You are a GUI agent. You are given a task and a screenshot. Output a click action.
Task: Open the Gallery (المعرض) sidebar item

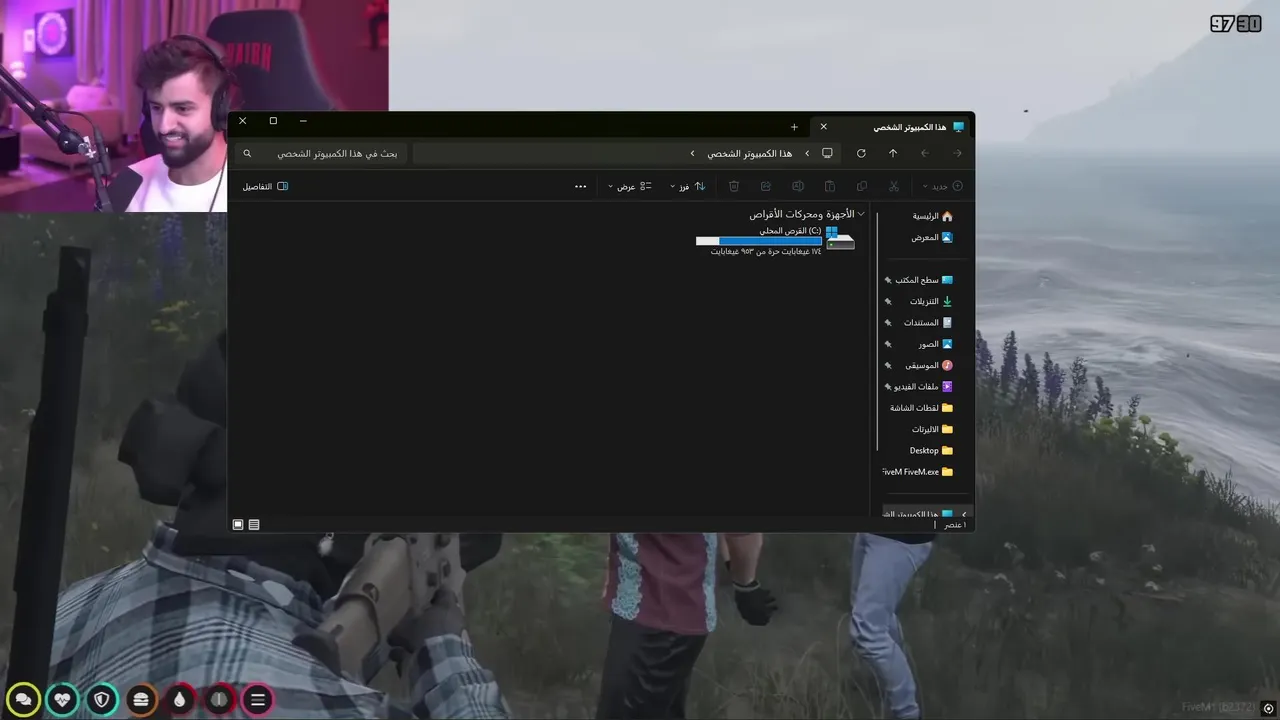[931, 238]
